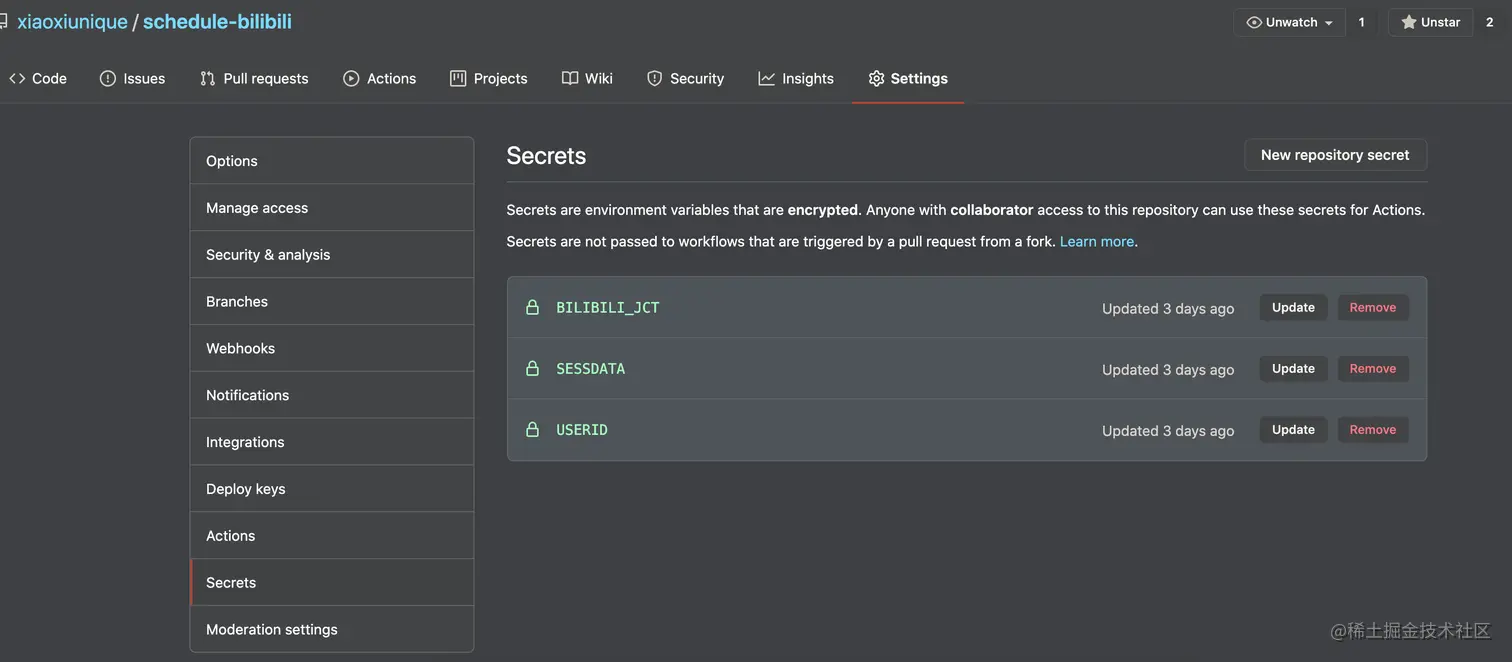Open Manage access in sidebar
1512x662 pixels.
[332, 207]
